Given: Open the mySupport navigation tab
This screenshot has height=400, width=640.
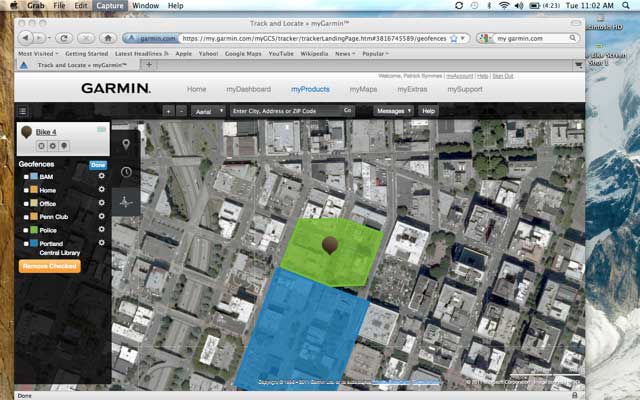Looking at the screenshot, I should tap(465, 89).
